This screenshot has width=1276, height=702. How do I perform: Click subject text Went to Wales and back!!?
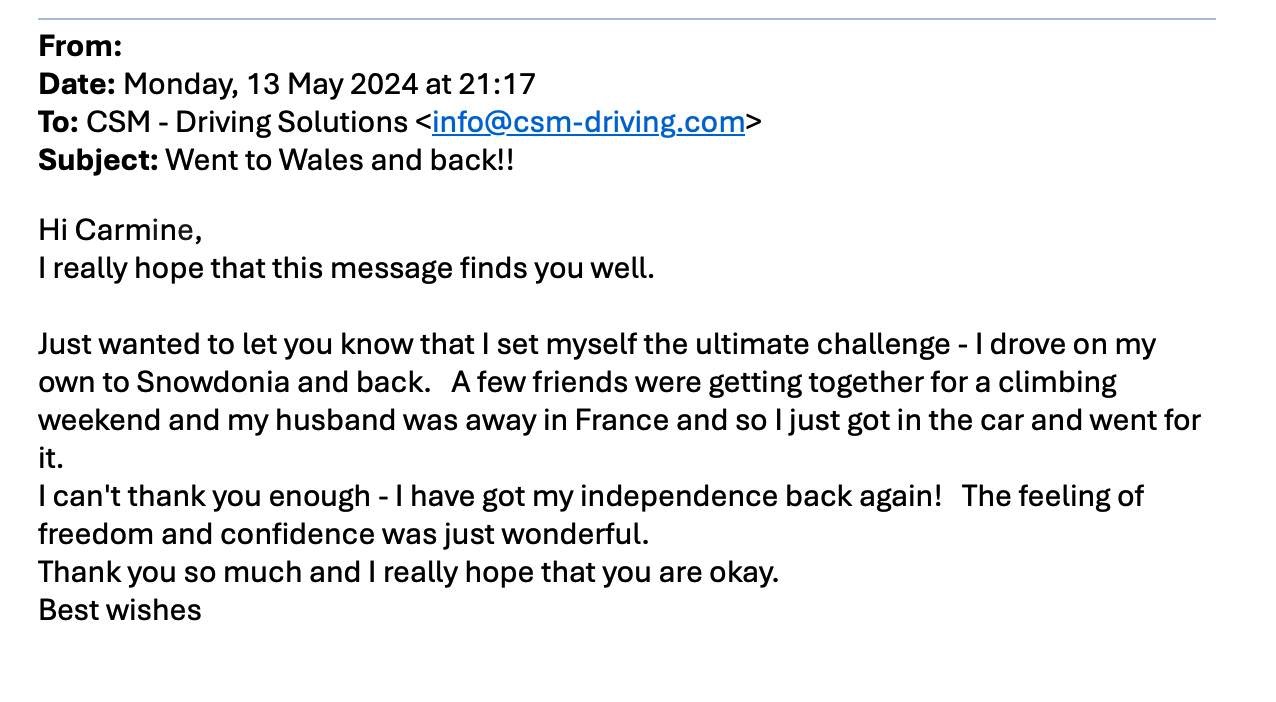pyautogui.click(x=340, y=160)
